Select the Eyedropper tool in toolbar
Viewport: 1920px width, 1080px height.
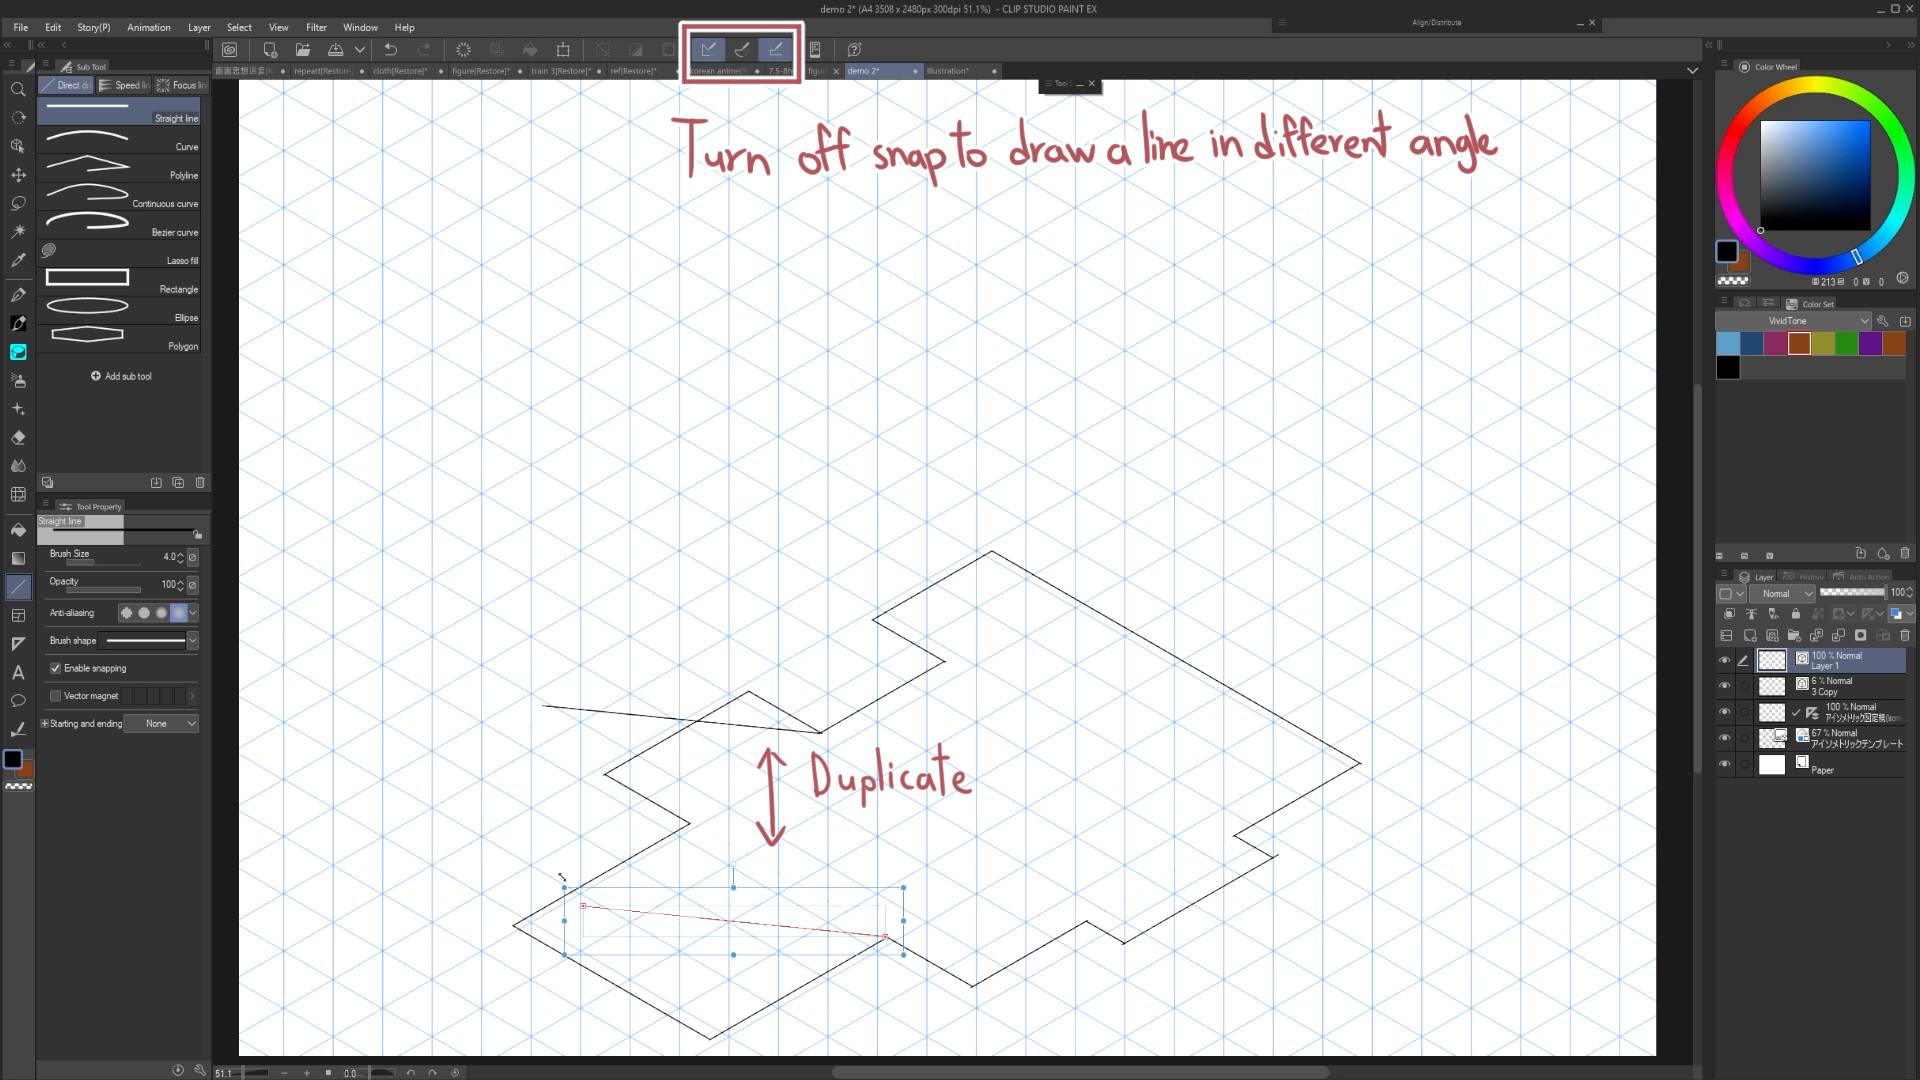(18, 260)
